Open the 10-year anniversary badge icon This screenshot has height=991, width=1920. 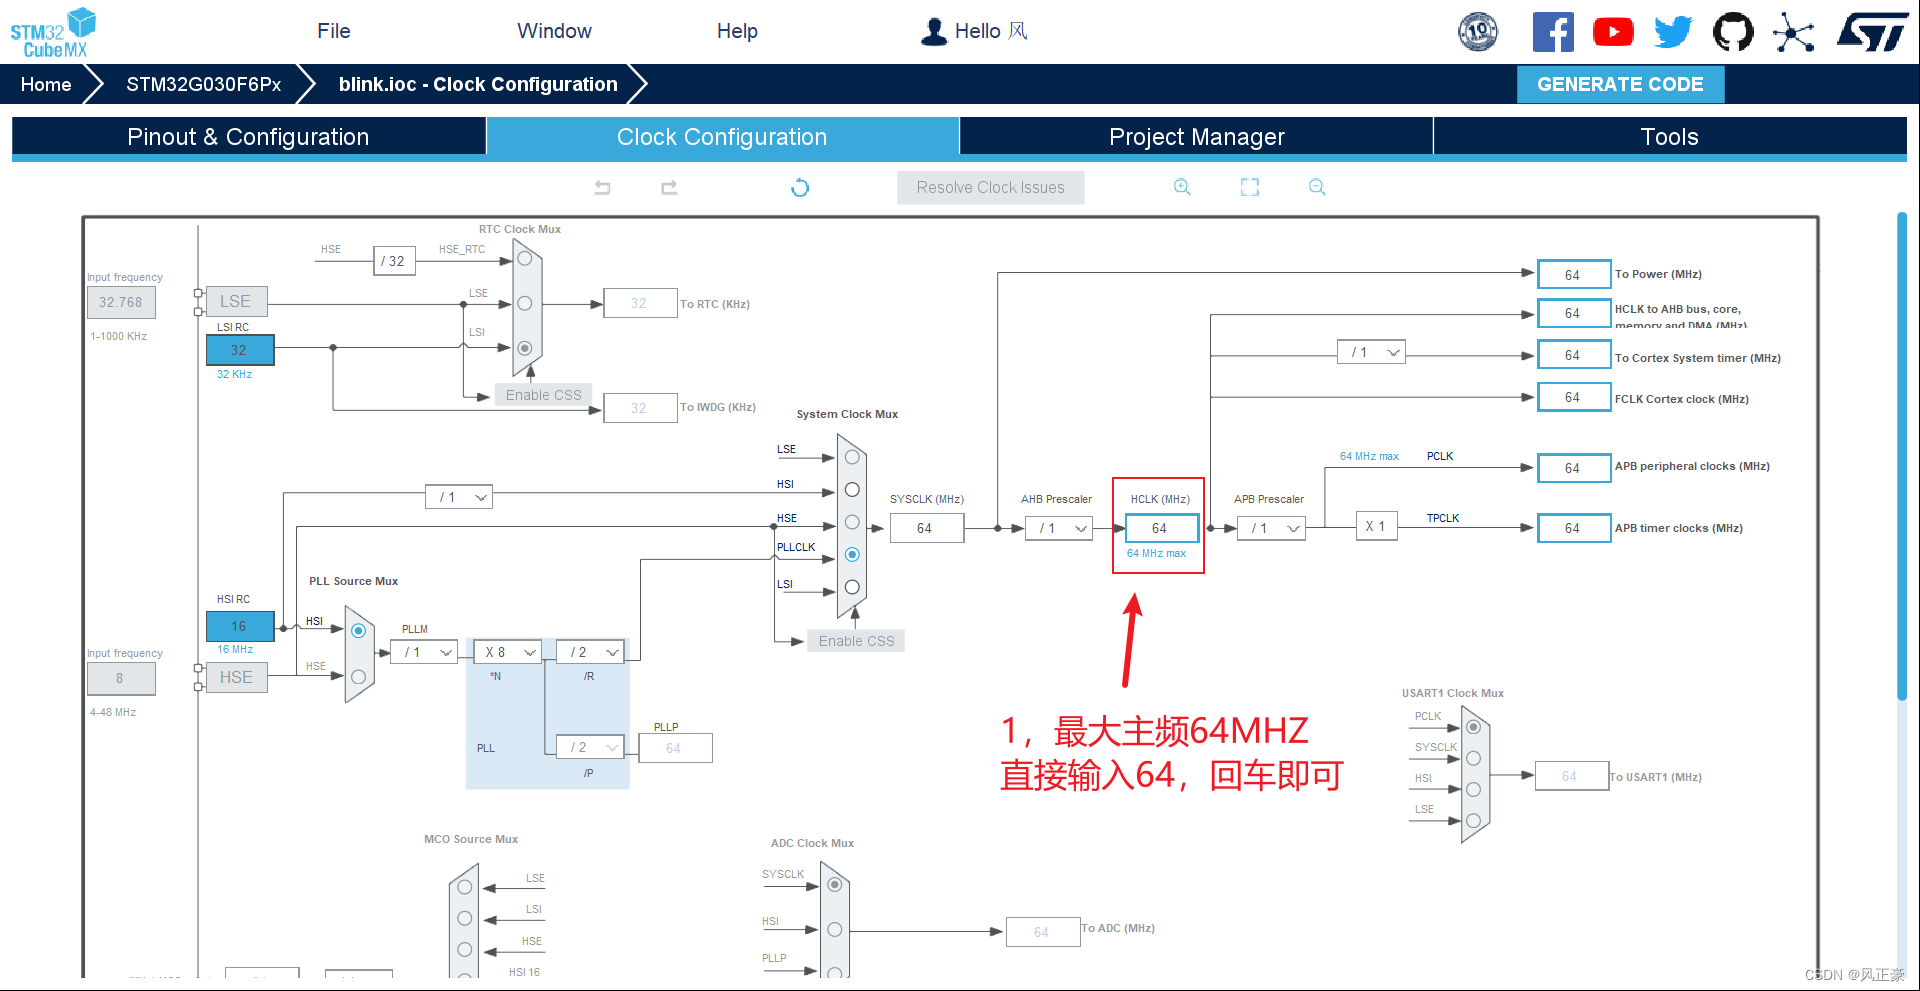pos(1478,32)
